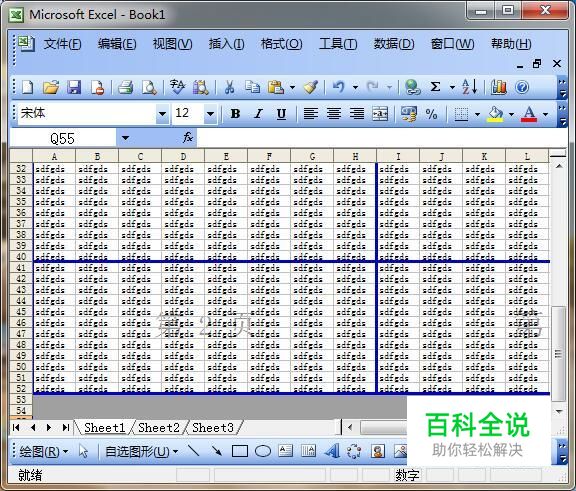Open the font name dropdown

[162, 114]
